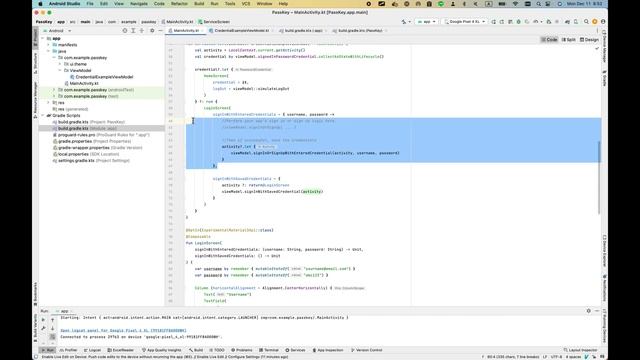Click the editor vertical scrollbar thumb
This screenshot has height=360, width=640.
pos(599,178)
